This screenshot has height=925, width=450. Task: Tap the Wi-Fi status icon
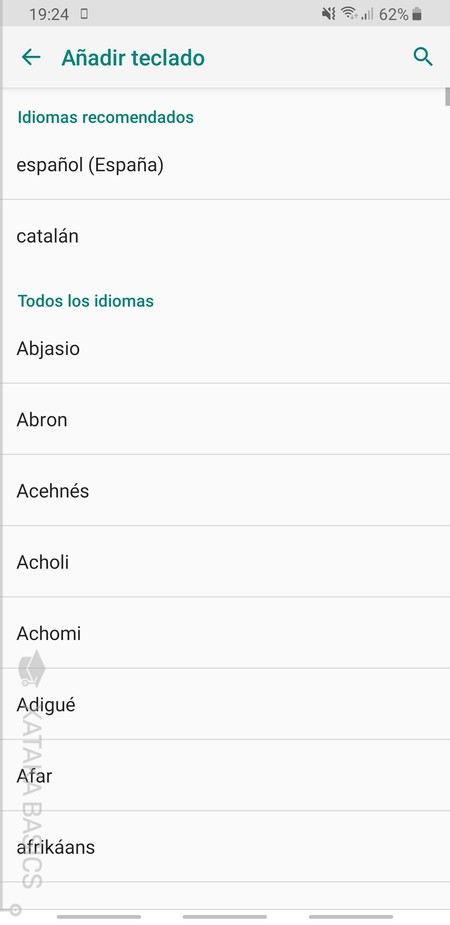click(350, 14)
